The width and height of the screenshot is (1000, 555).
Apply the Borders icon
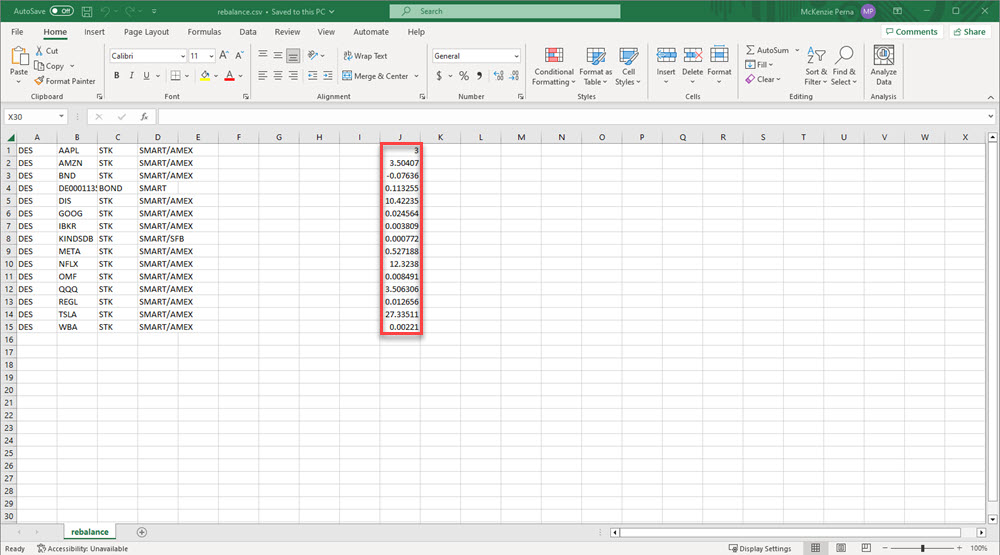coord(175,76)
